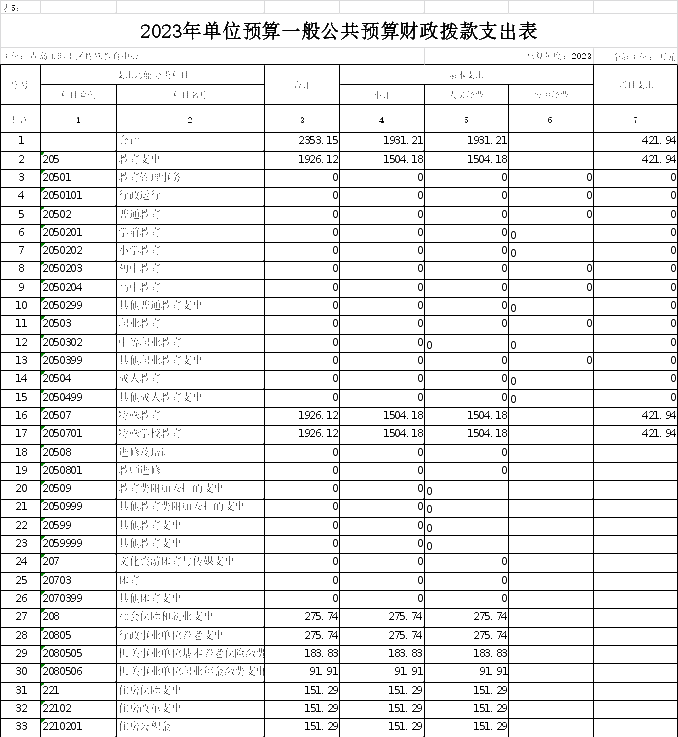
Task: Click the cell containing code 2050101
Action: [78, 195]
